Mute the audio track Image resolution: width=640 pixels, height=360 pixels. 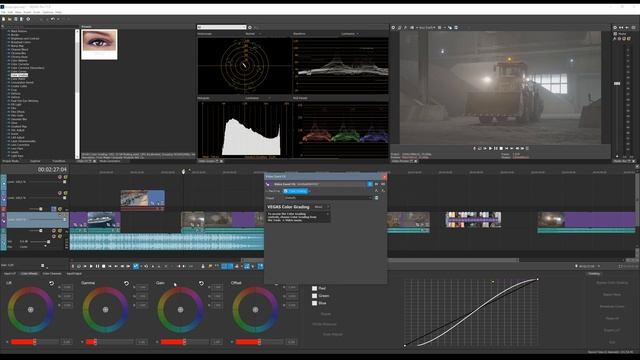pyautogui.click(x=54, y=236)
